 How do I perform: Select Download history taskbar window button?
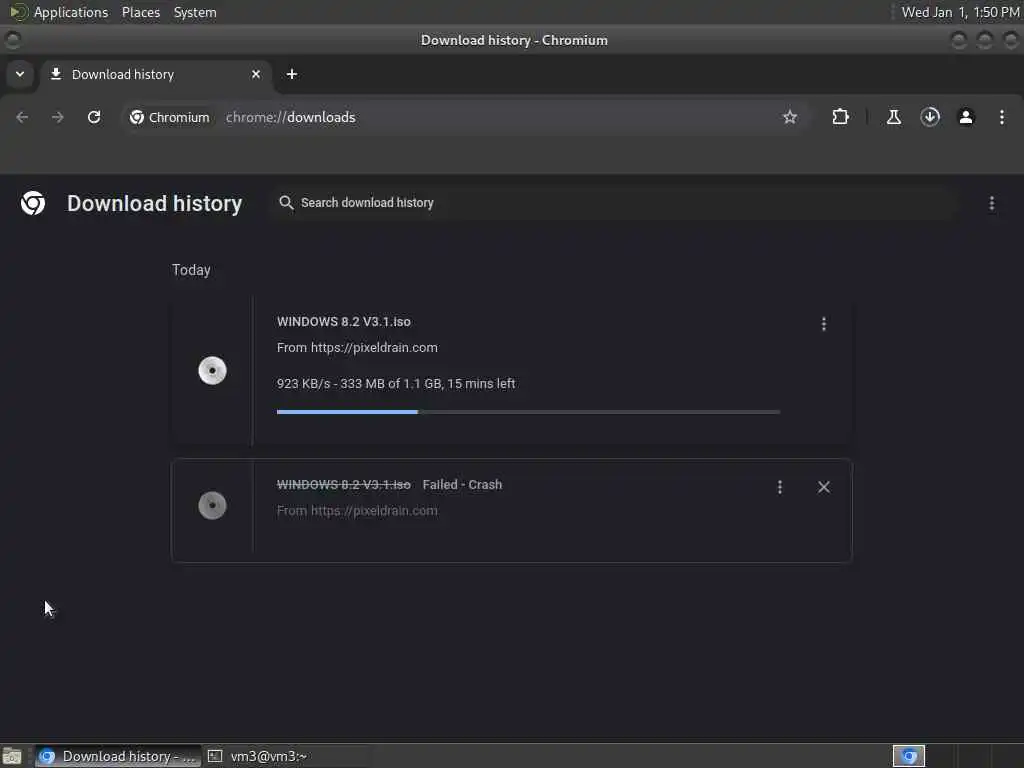coord(118,756)
